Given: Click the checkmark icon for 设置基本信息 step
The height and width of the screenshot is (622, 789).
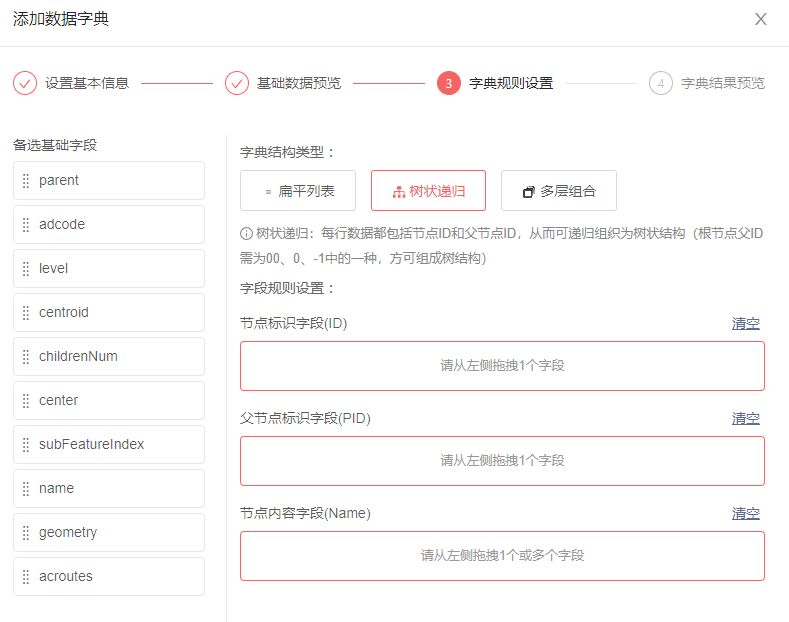Looking at the screenshot, I should tap(25, 83).
